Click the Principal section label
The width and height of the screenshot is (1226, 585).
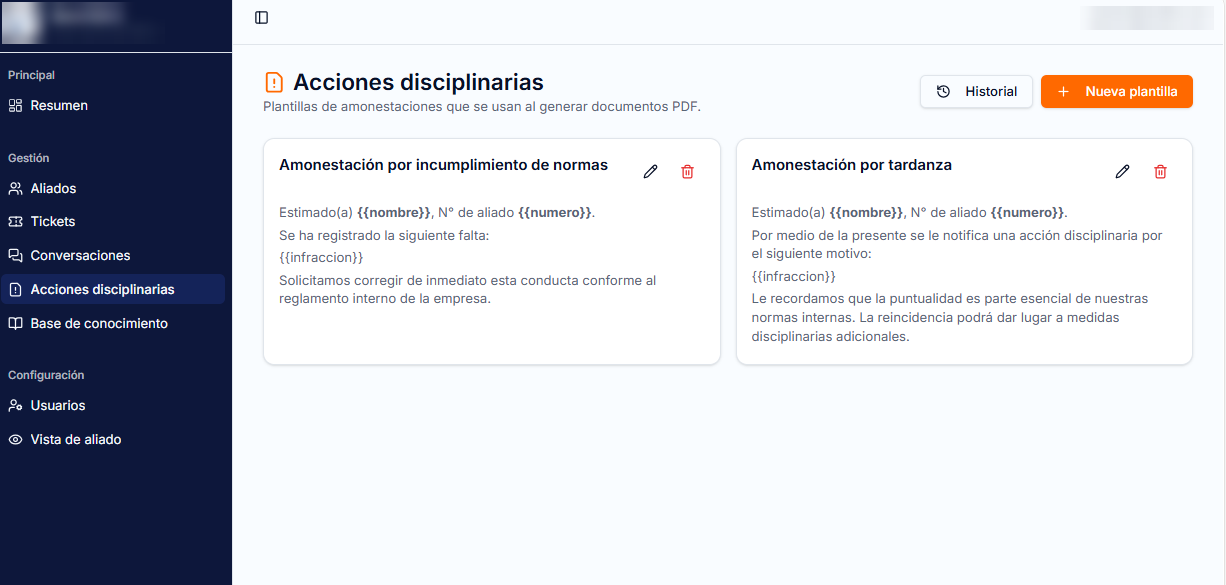coord(31,75)
